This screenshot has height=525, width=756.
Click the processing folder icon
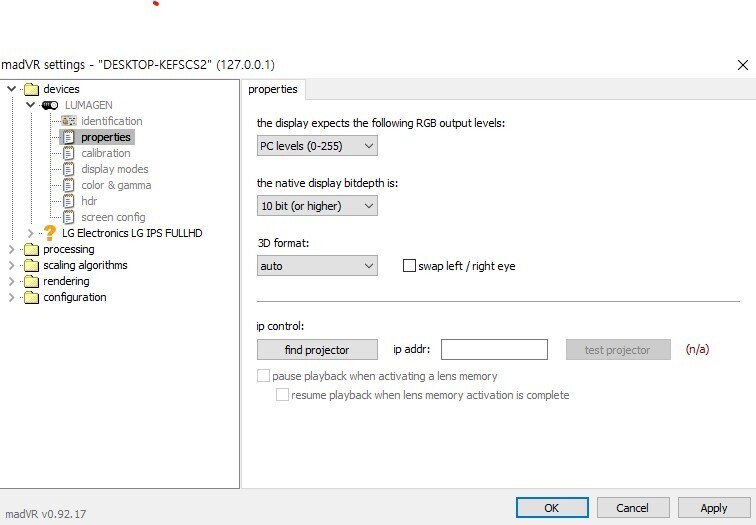pos(31,249)
